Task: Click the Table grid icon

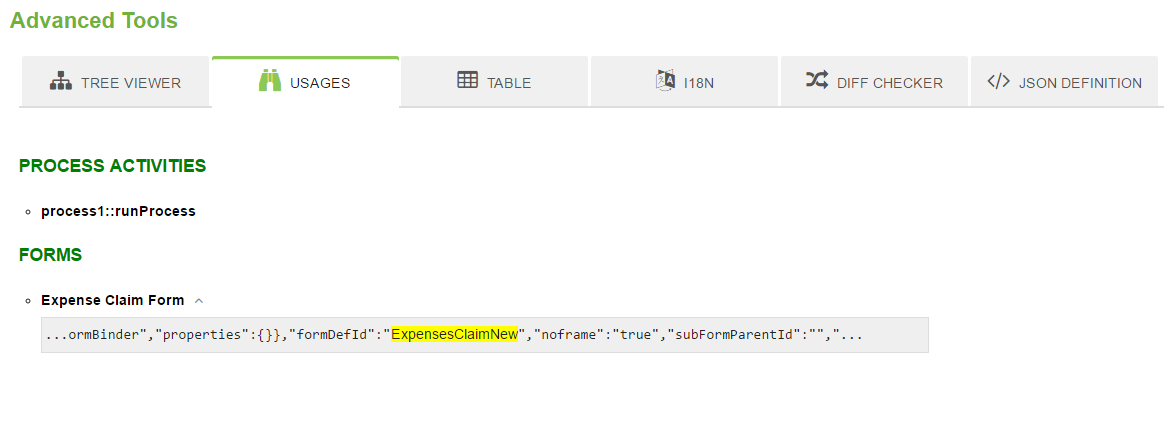Action: (467, 81)
